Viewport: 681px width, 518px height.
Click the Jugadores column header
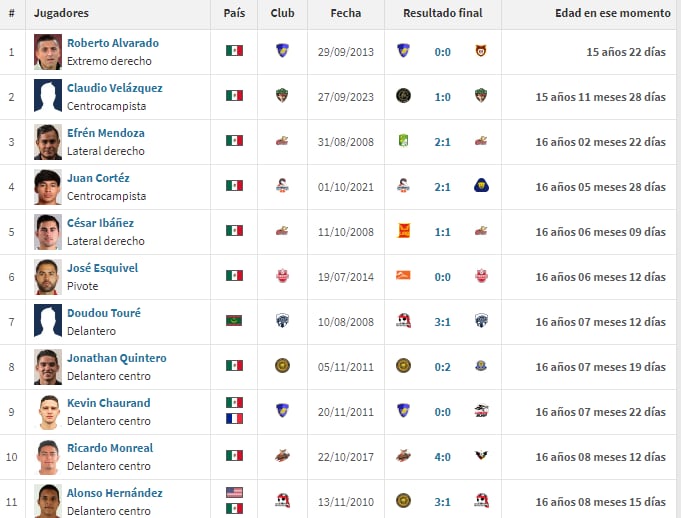pyautogui.click(x=61, y=13)
